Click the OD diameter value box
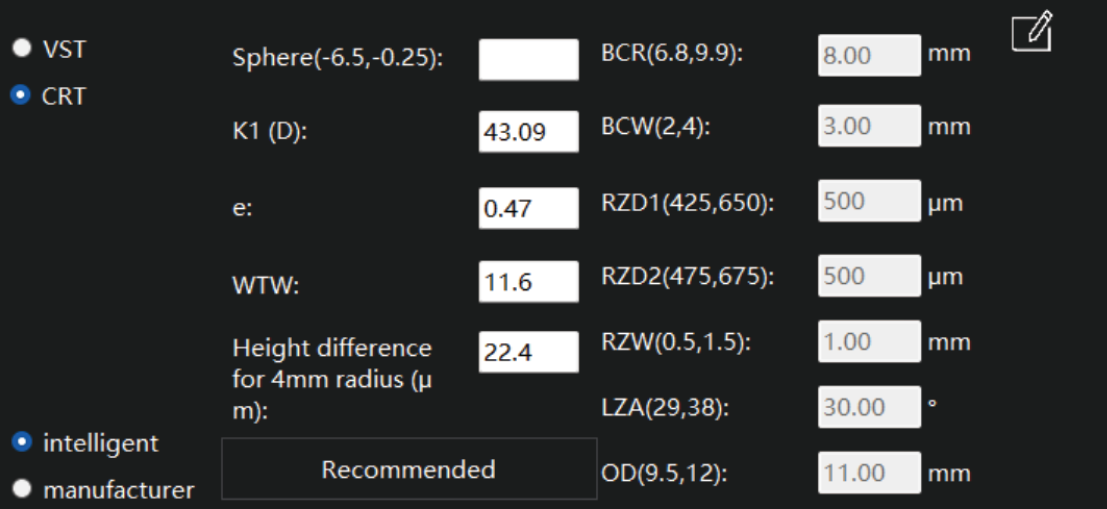The height and width of the screenshot is (509, 1107). point(870,472)
